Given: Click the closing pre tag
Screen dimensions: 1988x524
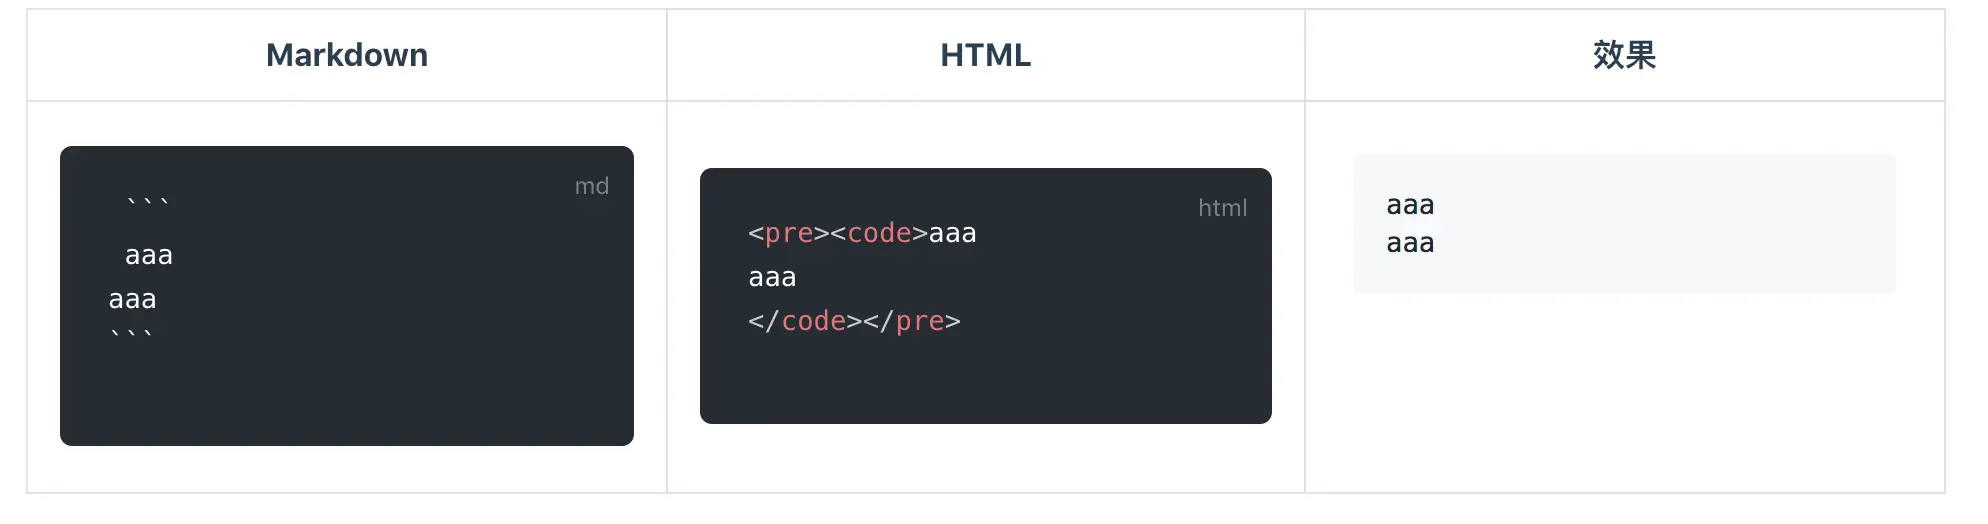Looking at the screenshot, I should coord(912,321).
